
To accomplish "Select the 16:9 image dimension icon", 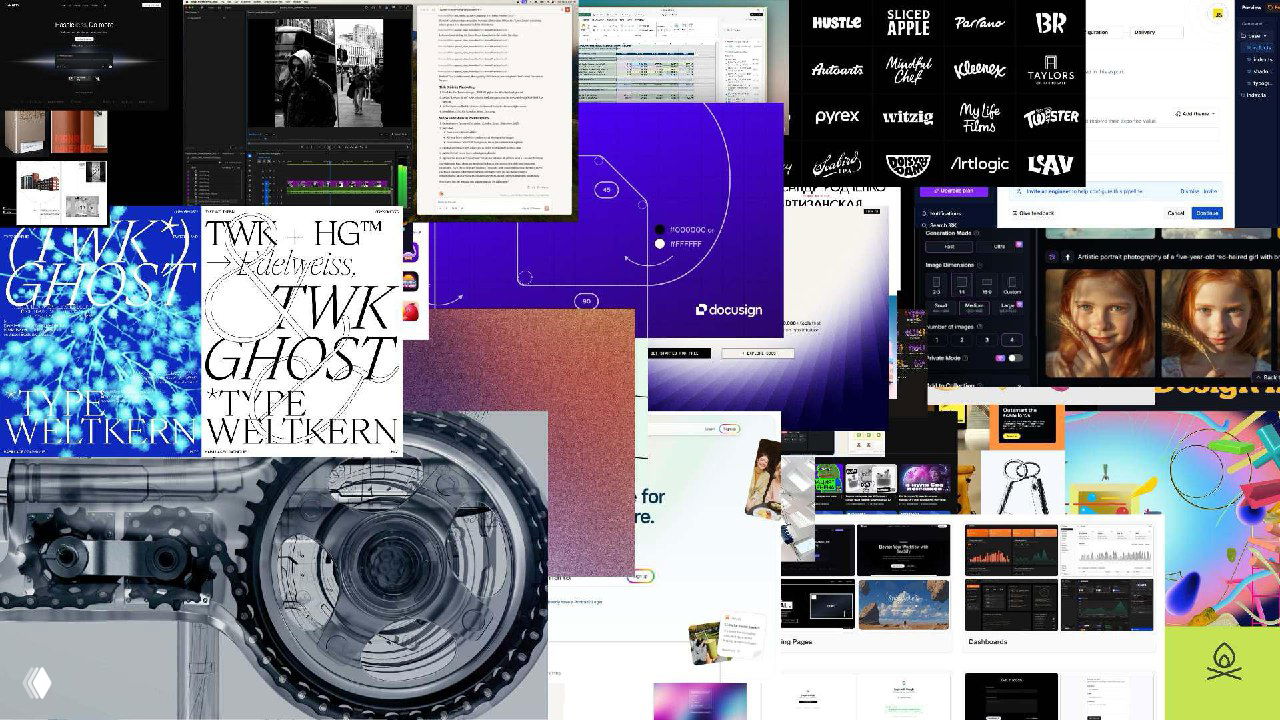I will (x=985, y=286).
